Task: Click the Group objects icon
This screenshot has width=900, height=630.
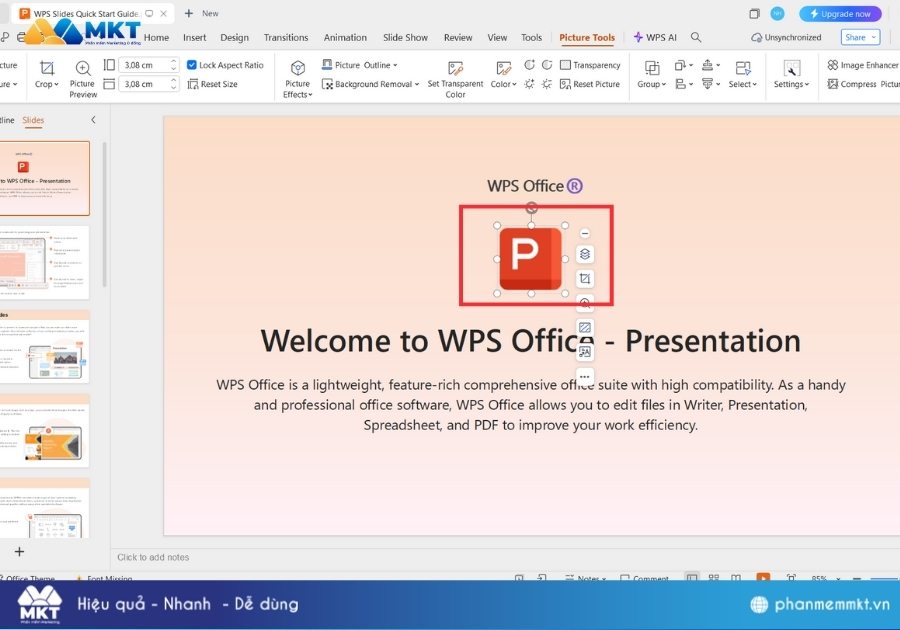Action: tap(652, 68)
